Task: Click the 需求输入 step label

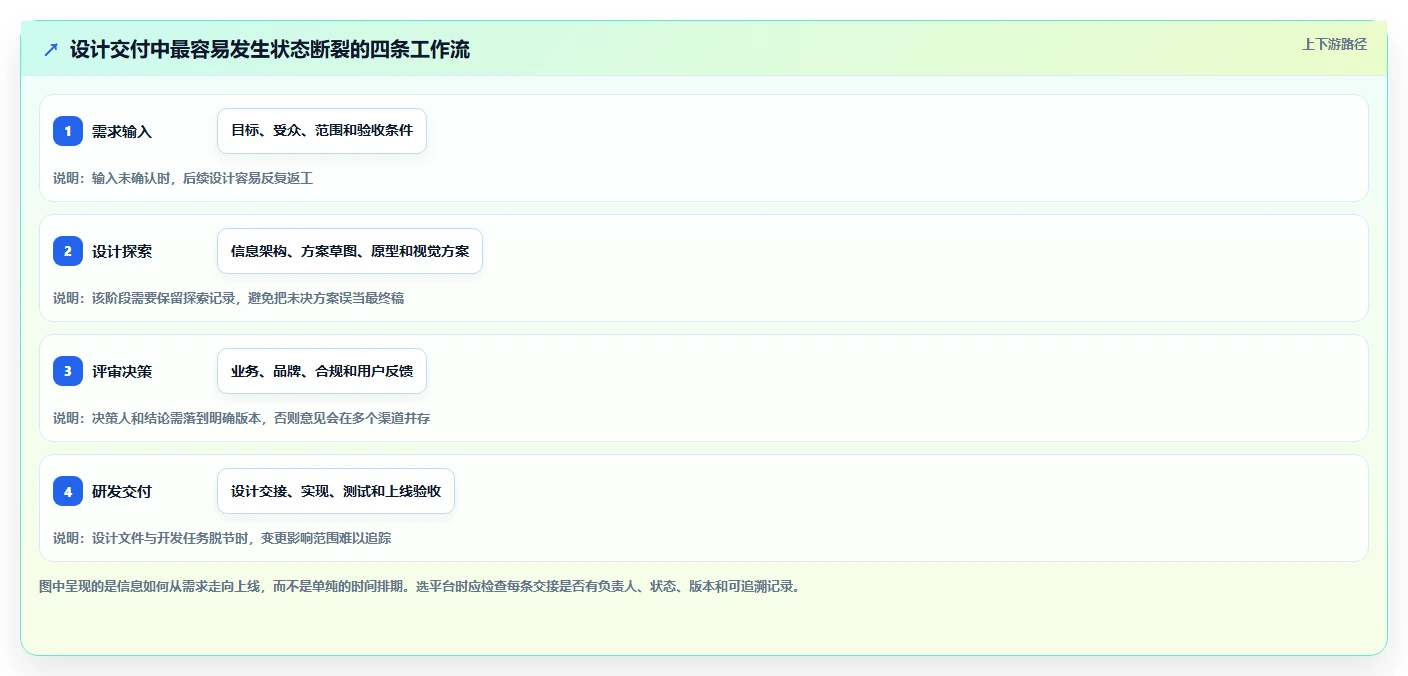Action: [122, 131]
